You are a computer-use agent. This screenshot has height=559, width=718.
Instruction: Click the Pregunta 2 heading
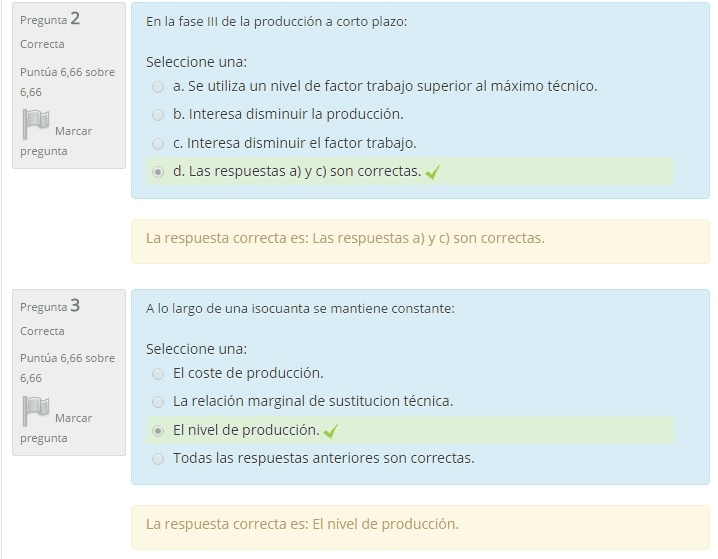(x=50, y=19)
